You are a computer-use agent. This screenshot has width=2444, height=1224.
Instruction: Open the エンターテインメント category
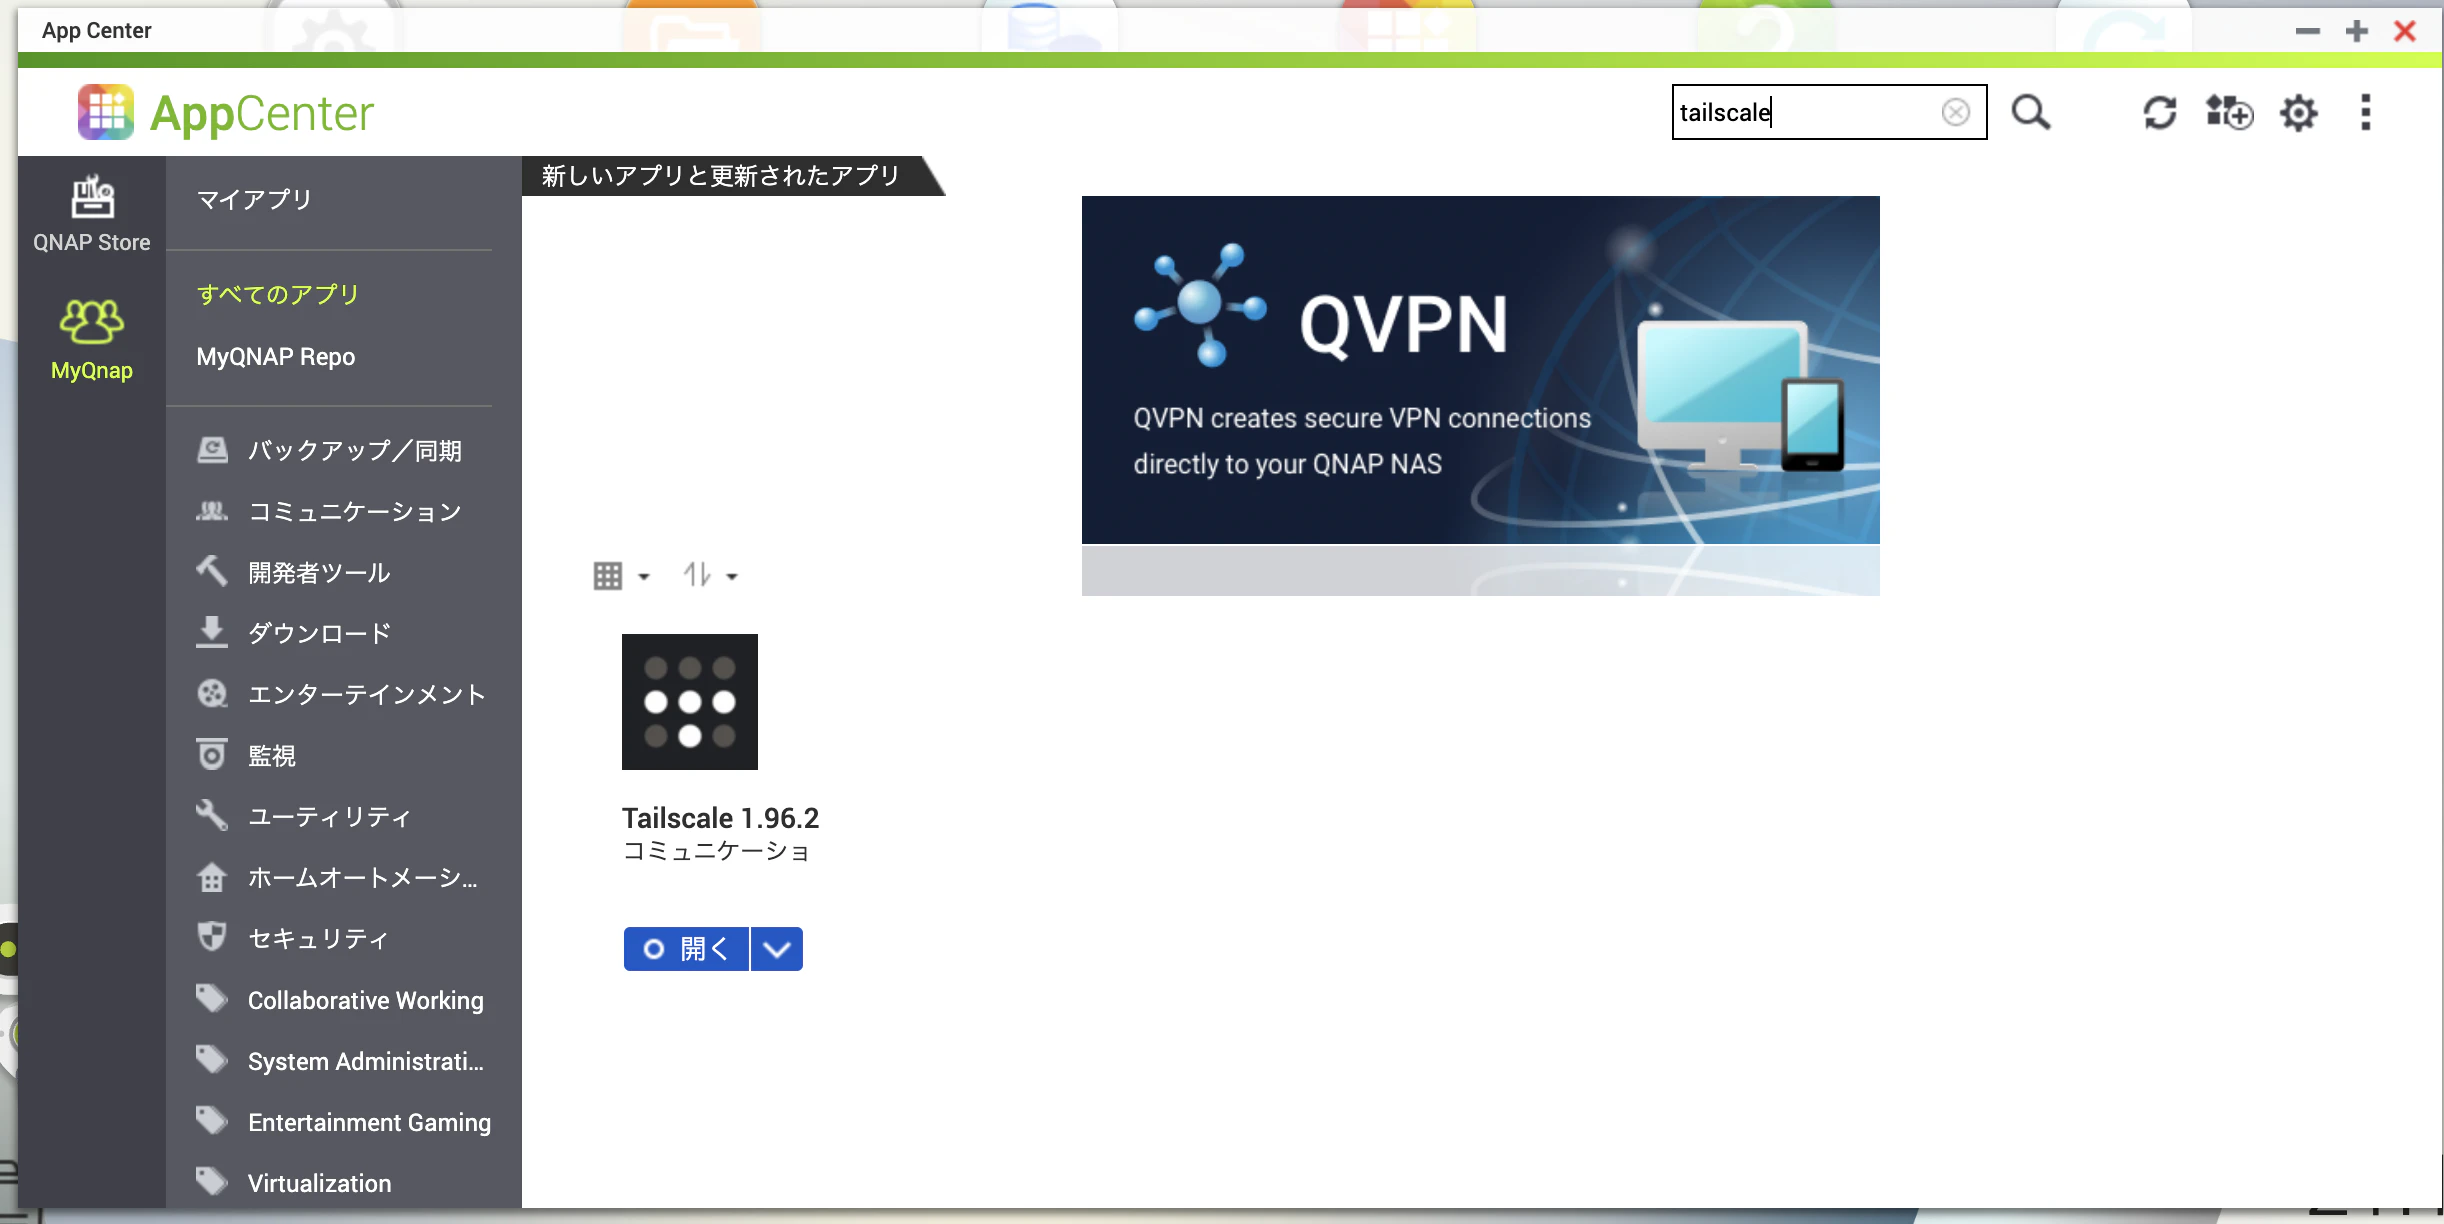[367, 695]
